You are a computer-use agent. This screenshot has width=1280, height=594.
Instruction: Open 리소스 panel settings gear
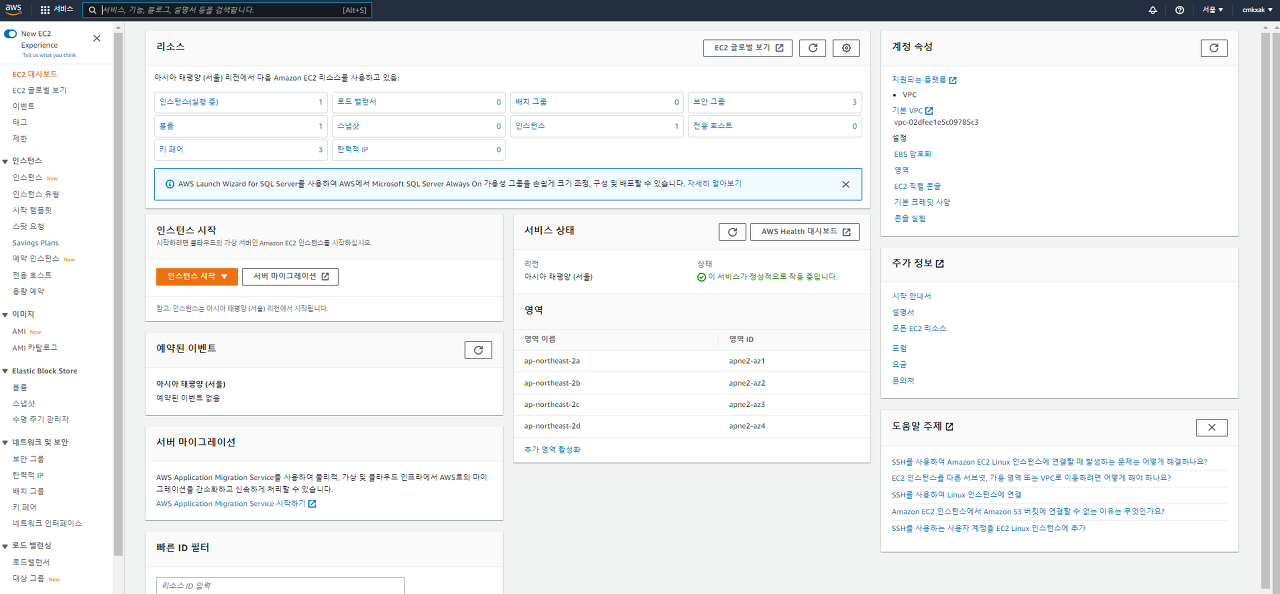click(847, 48)
